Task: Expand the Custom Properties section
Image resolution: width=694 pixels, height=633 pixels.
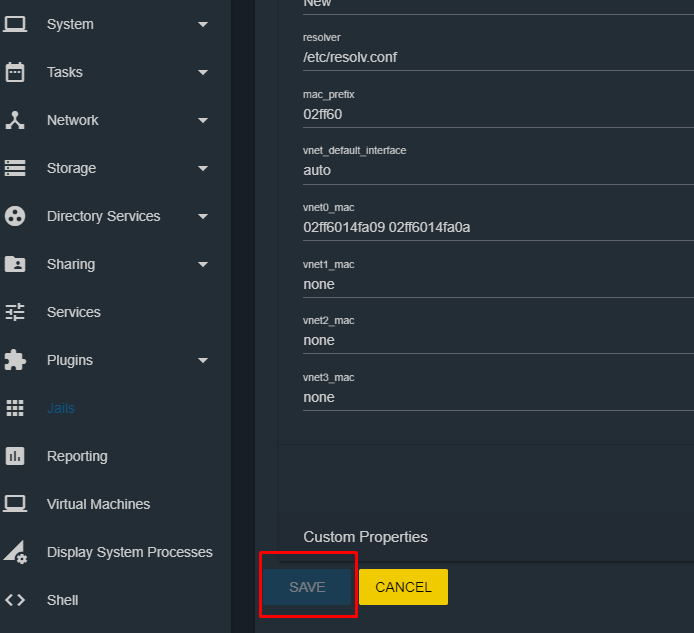Action: [365, 537]
